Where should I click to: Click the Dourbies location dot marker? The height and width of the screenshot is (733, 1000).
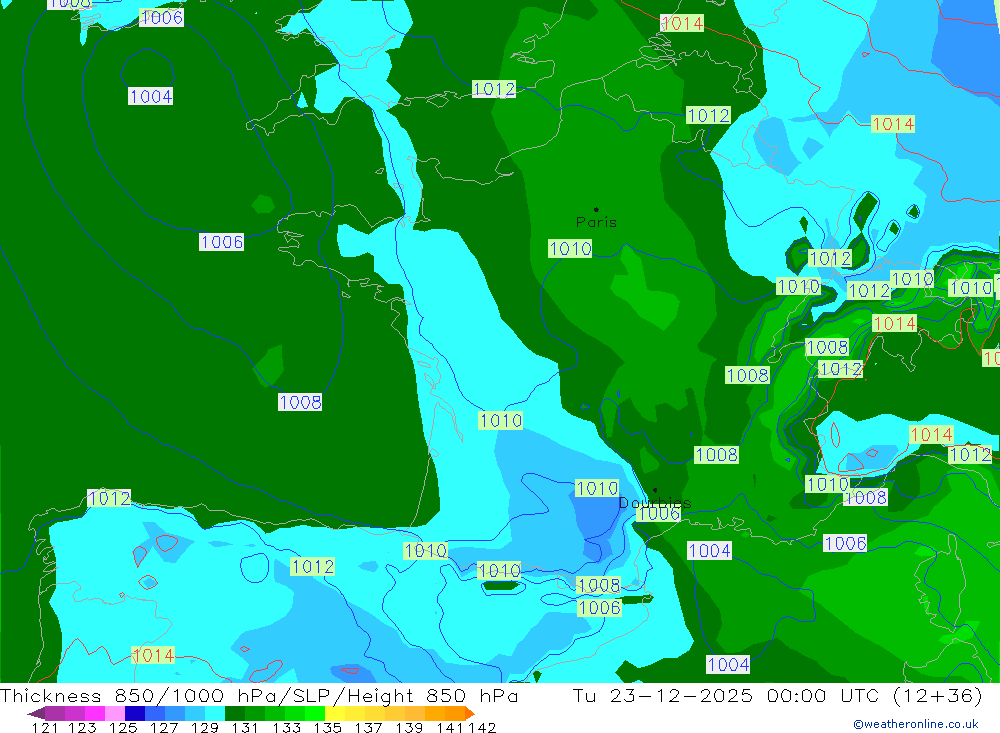[x=655, y=490]
